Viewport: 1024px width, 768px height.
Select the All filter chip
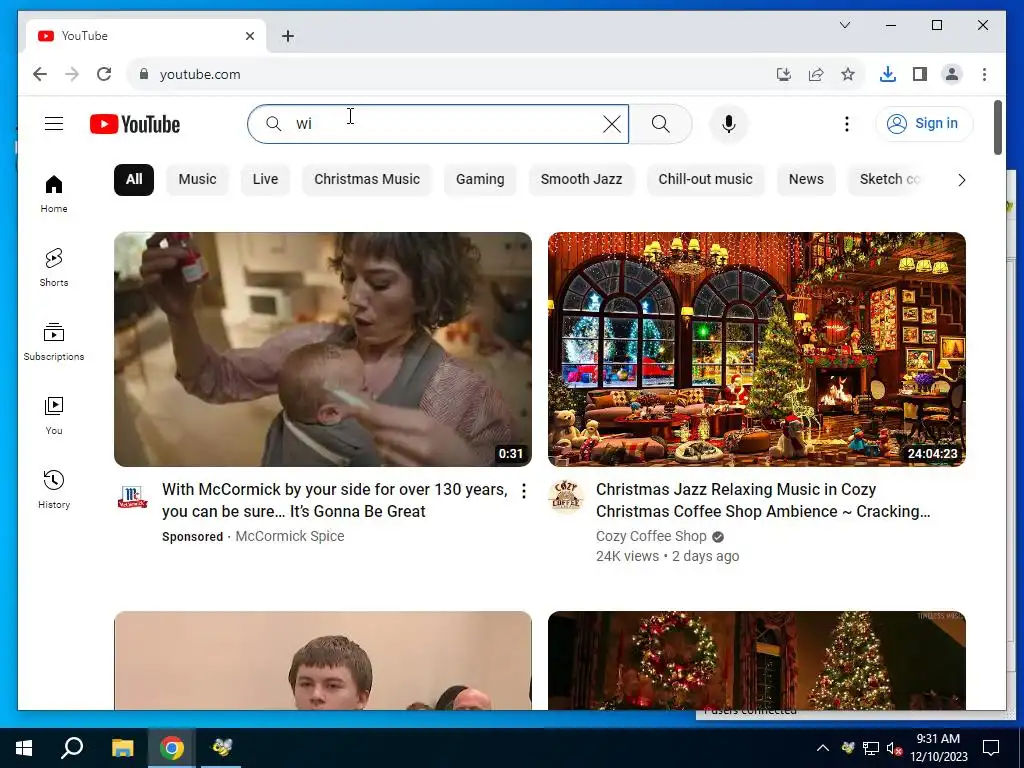[134, 180]
